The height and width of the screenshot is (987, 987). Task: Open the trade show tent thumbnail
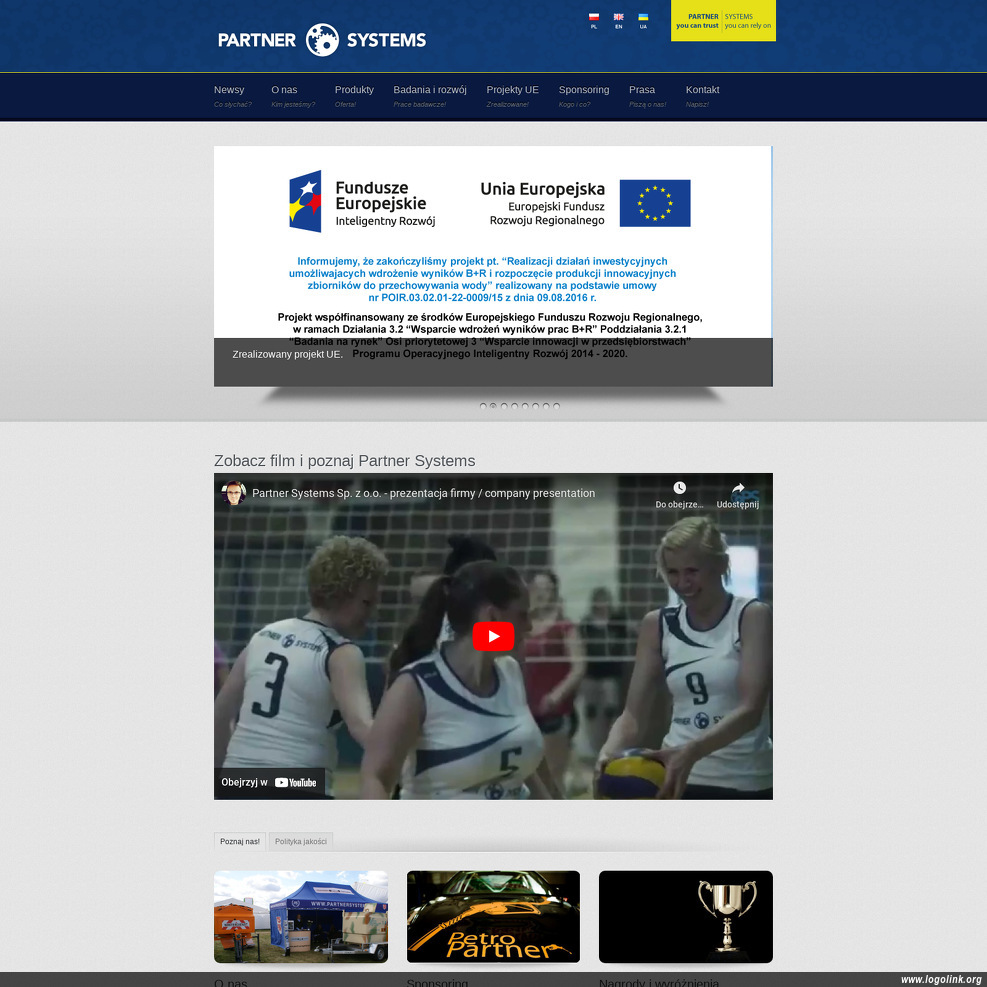[x=301, y=916]
